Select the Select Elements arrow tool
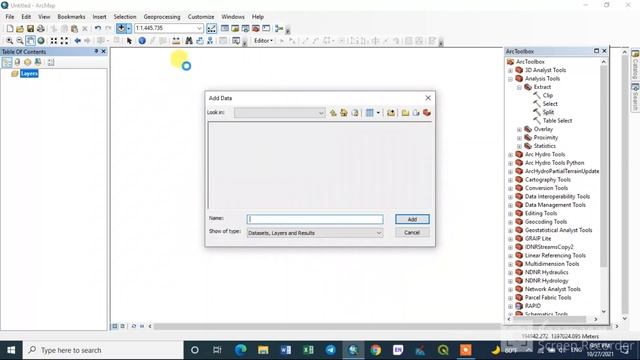Screen dimensions: 640x360 point(129,41)
